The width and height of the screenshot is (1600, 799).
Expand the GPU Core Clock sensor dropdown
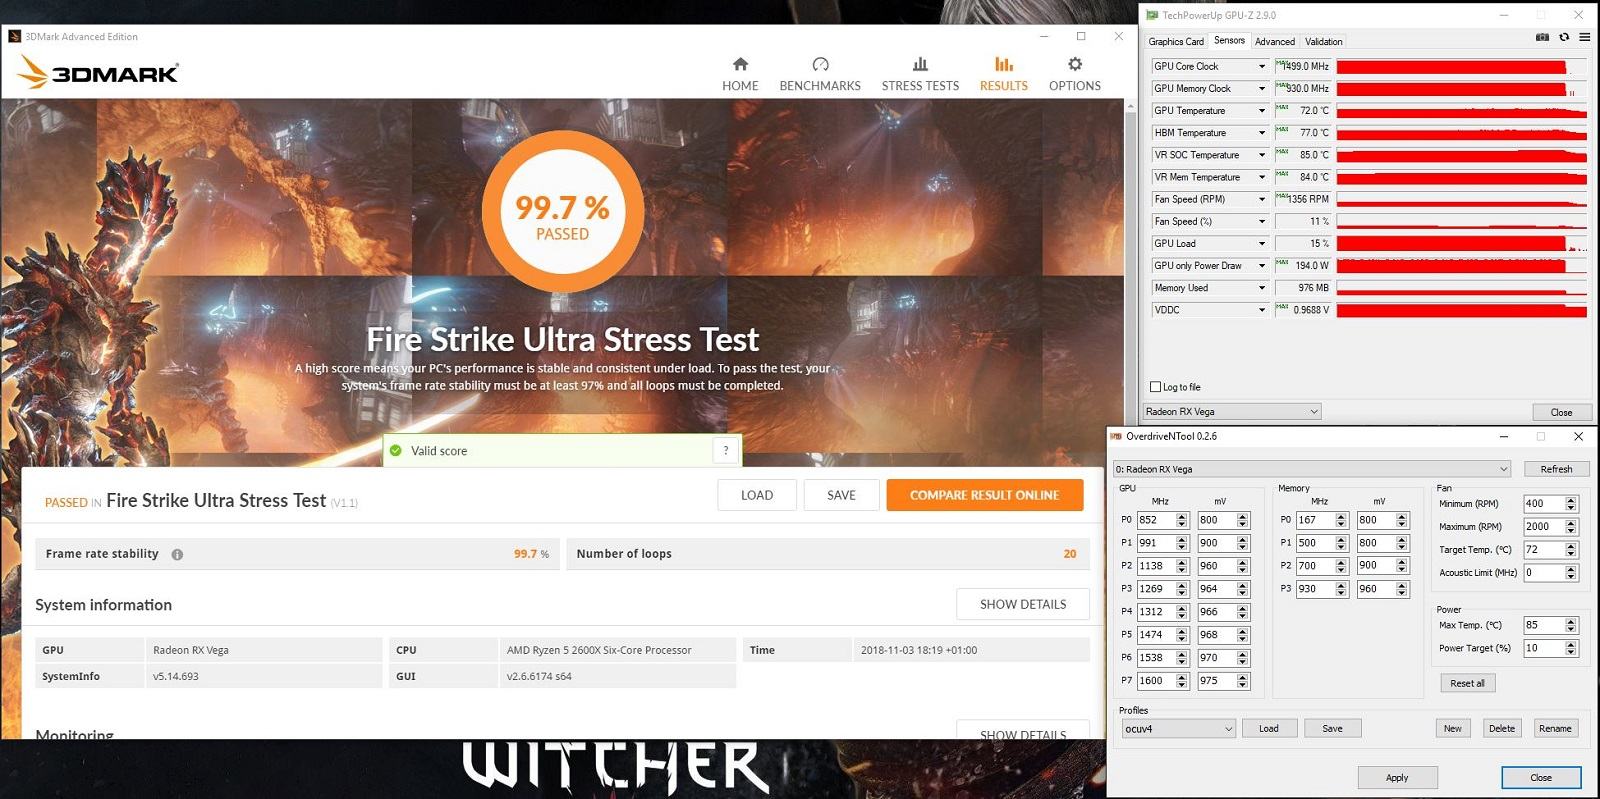click(1262, 66)
